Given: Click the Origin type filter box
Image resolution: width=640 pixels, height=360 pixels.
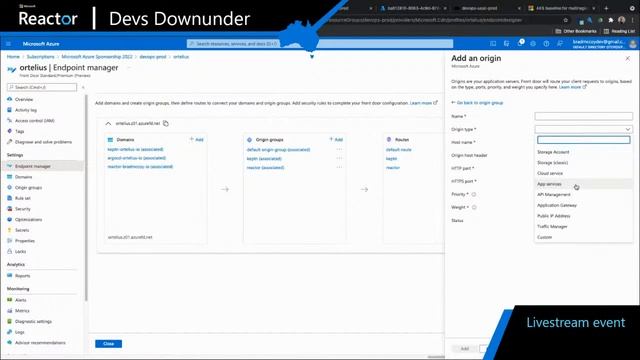Looking at the screenshot, I should point(583,140).
